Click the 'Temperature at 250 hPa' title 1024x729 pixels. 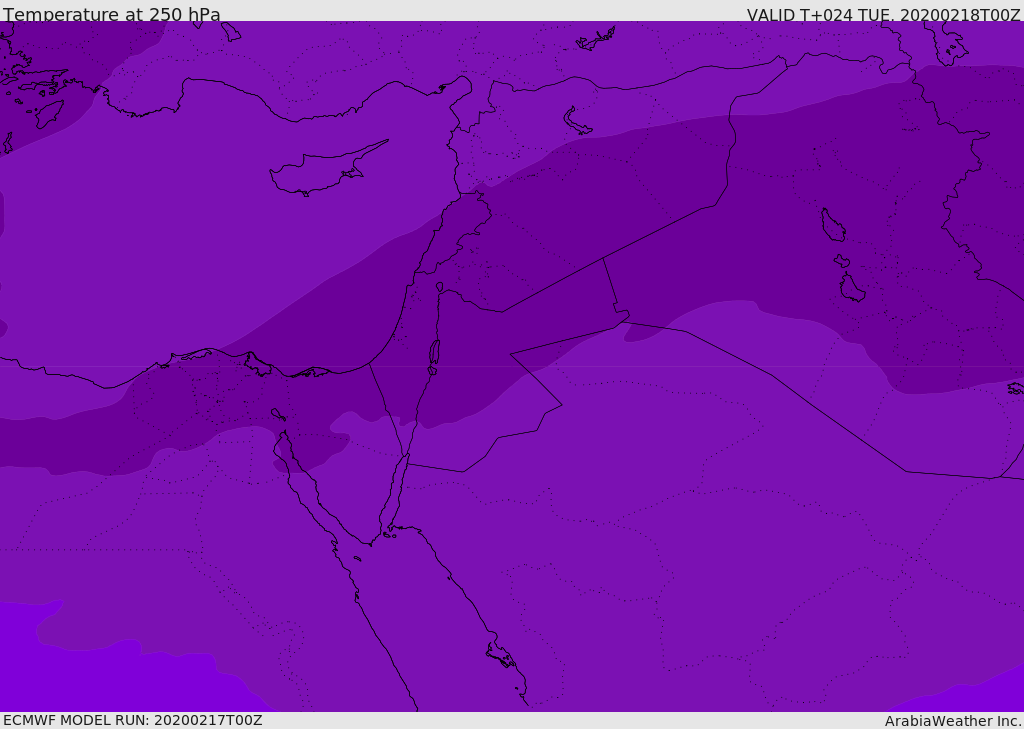tap(112, 14)
